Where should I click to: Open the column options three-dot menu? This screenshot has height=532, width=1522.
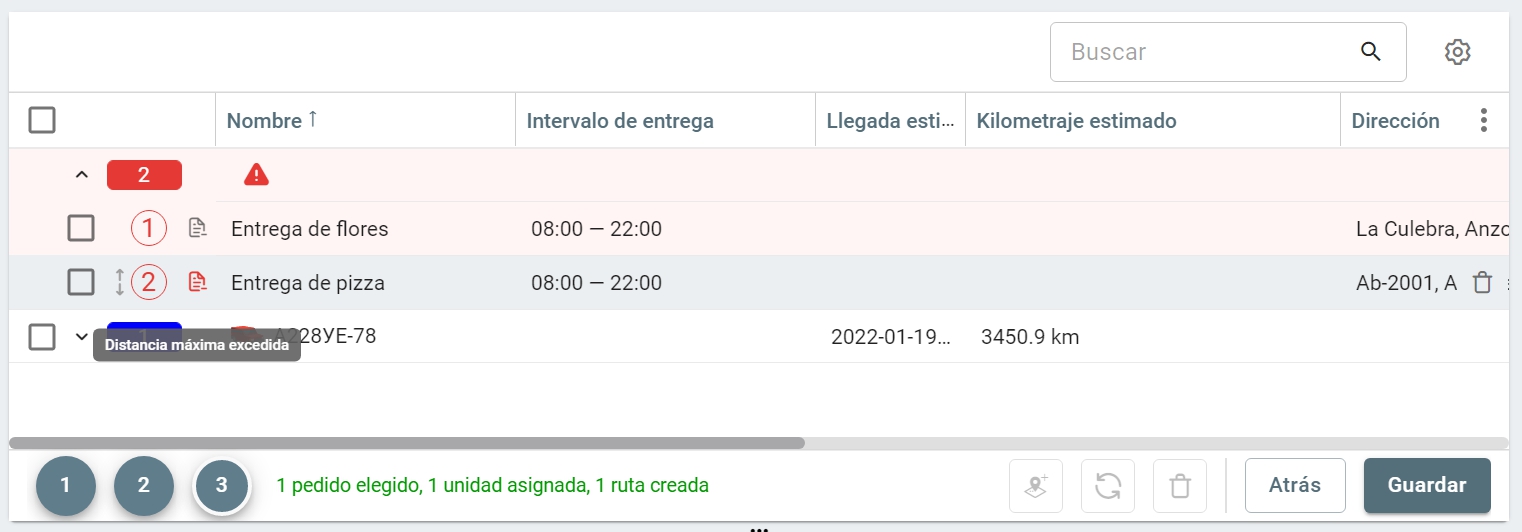(1484, 121)
